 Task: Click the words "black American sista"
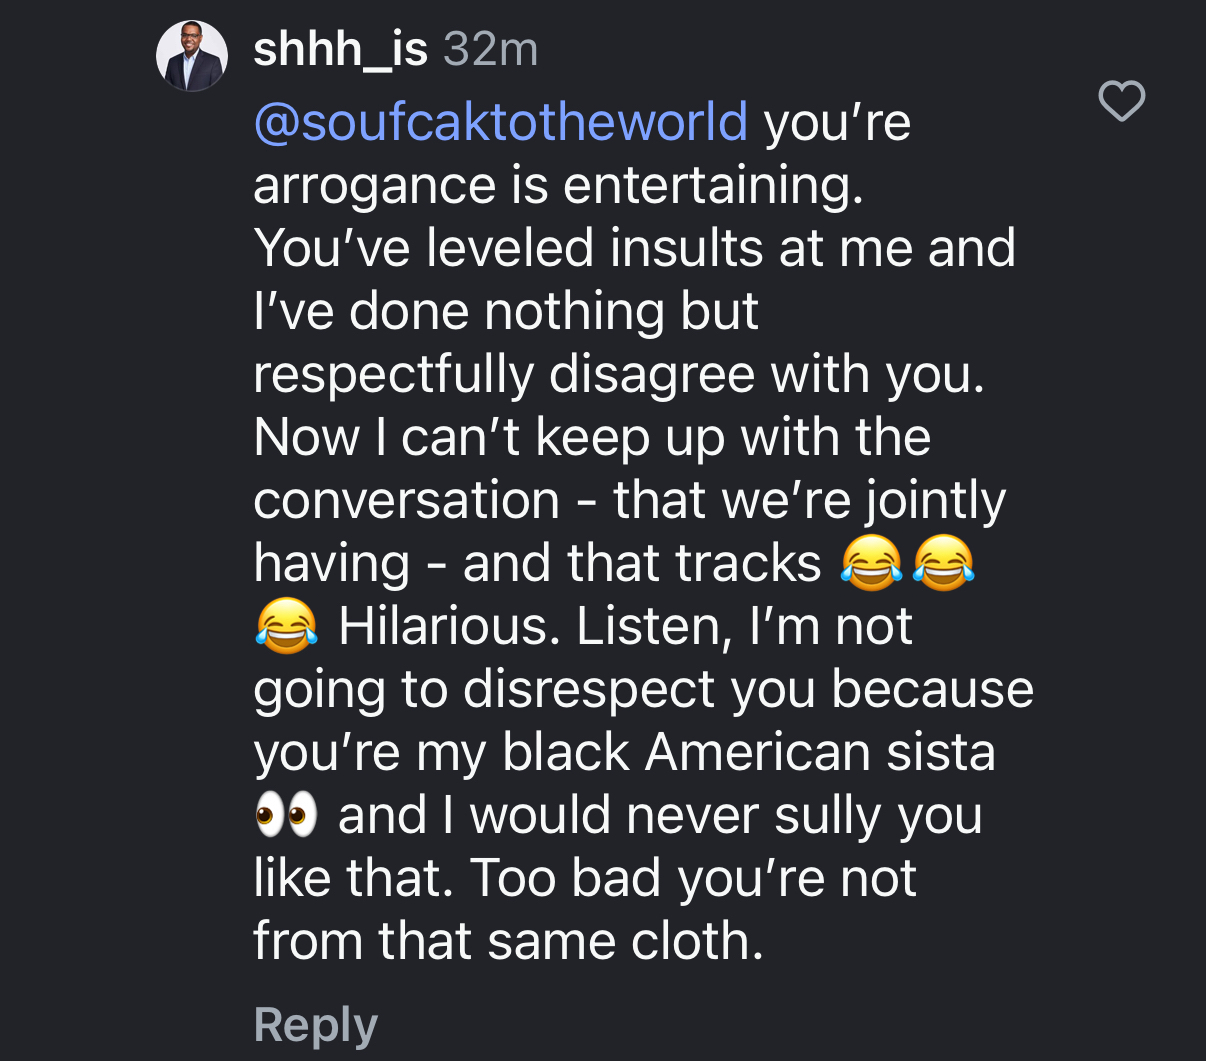tap(748, 752)
